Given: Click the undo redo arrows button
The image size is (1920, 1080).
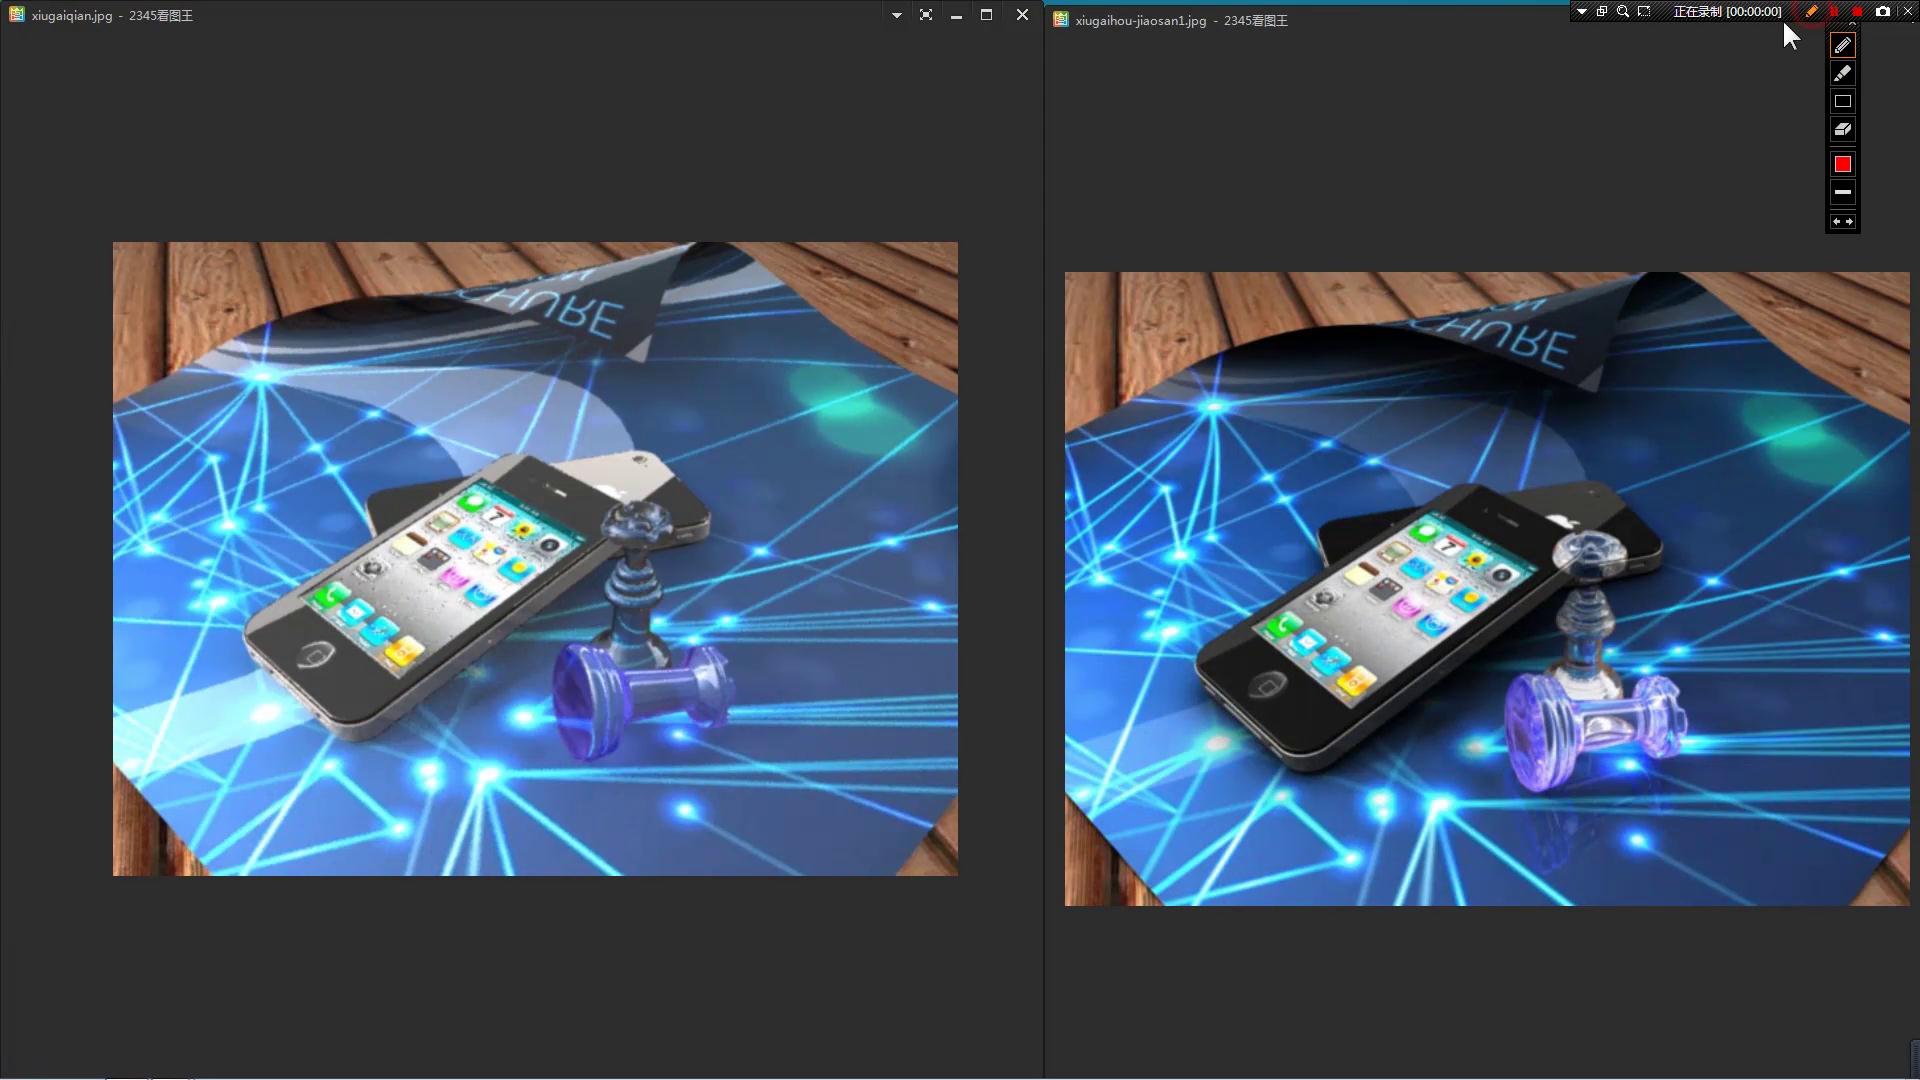Looking at the screenshot, I should (1843, 222).
